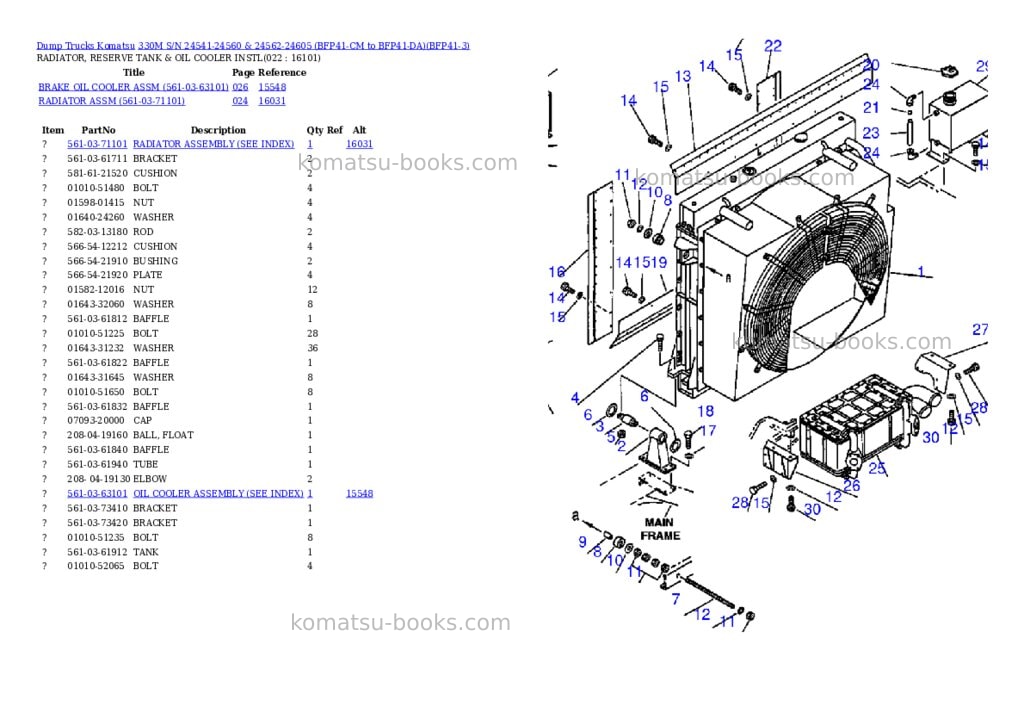Select part number 01010-52065 BOLT
The image size is (1024, 725).
pos(96,566)
